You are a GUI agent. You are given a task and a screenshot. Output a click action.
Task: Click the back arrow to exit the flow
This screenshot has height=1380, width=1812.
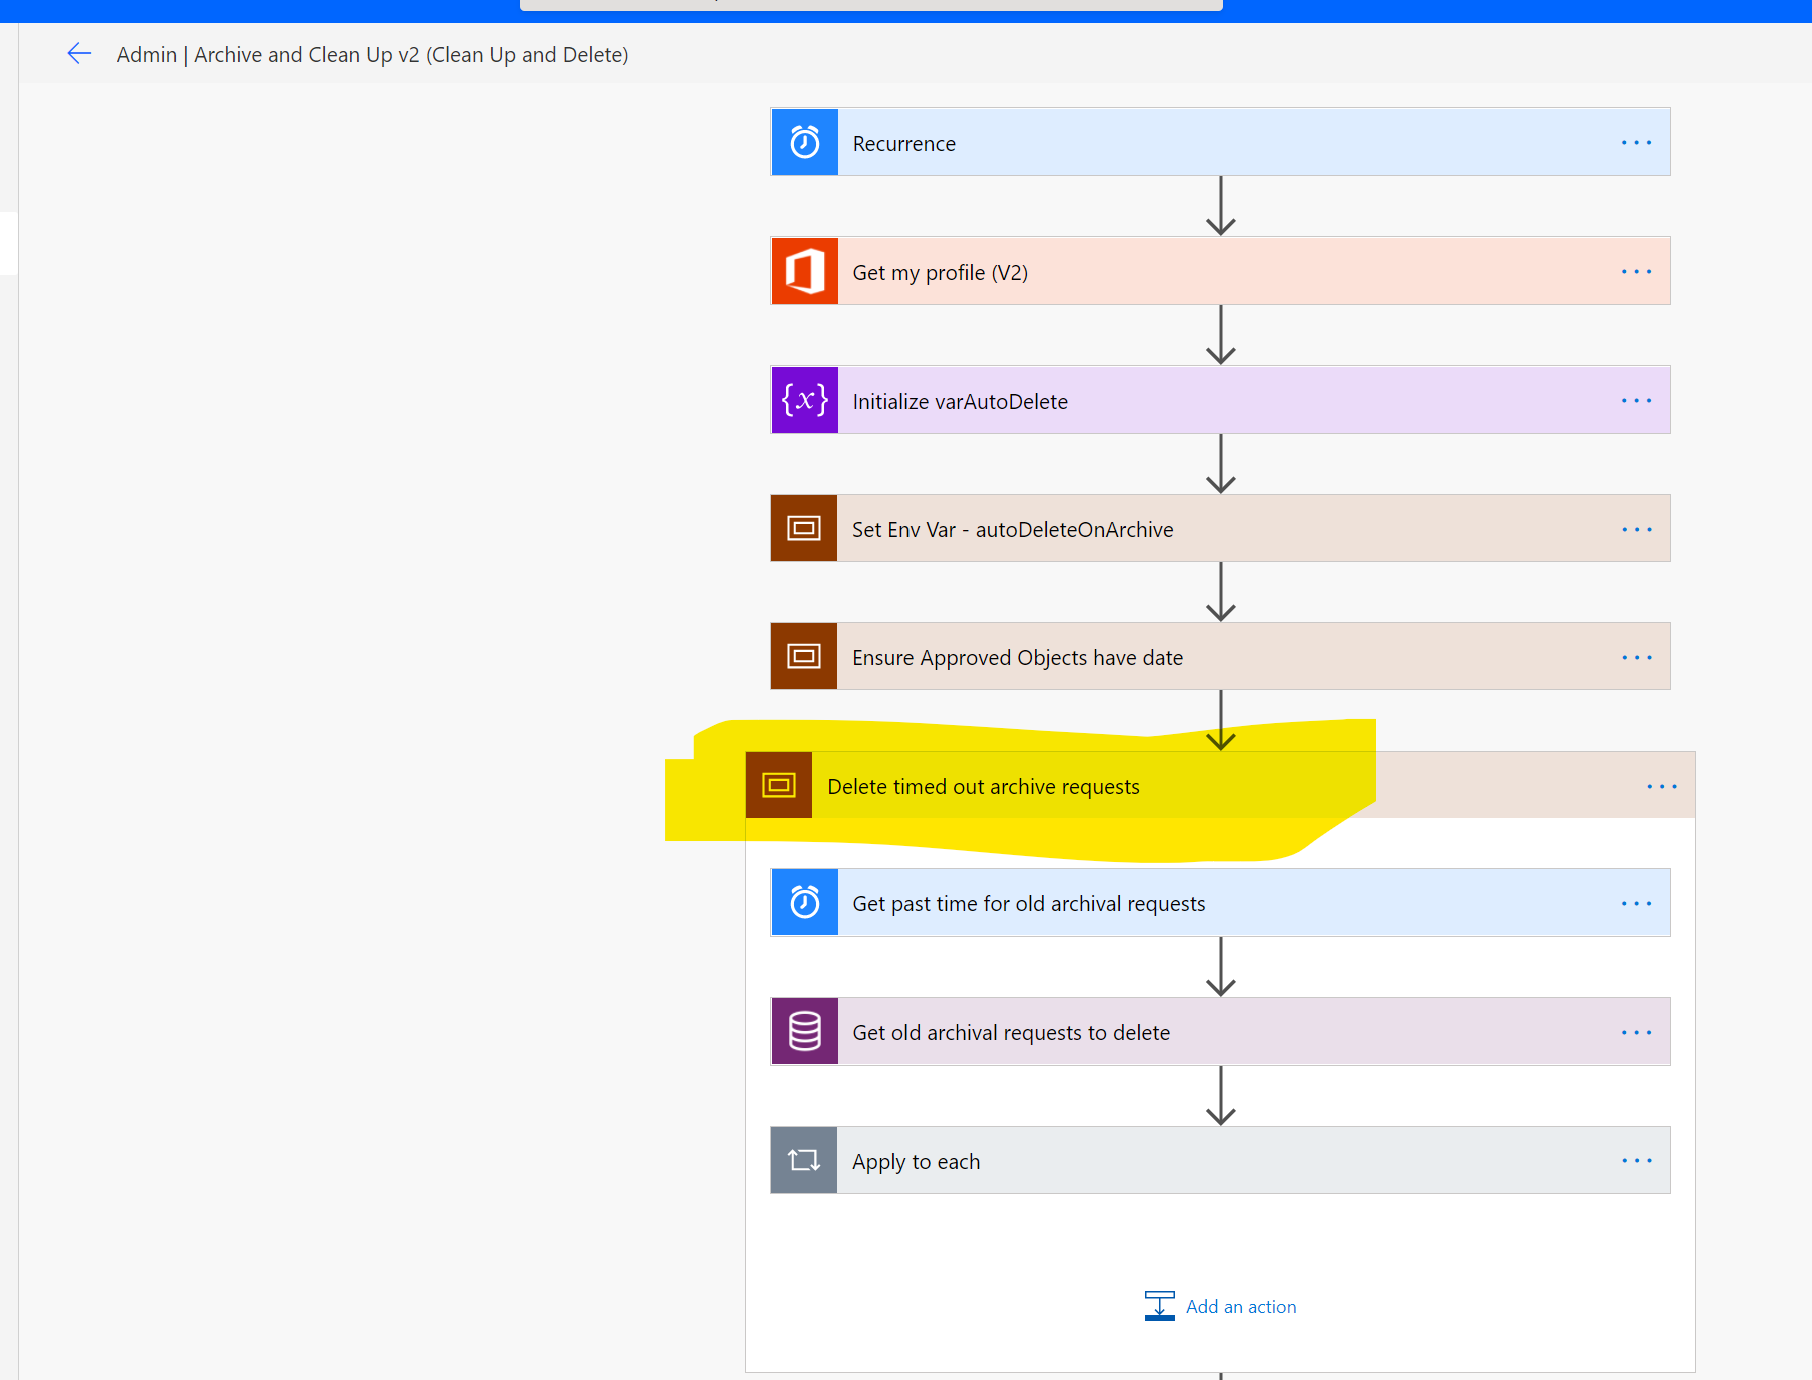pyautogui.click(x=79, y=53)
